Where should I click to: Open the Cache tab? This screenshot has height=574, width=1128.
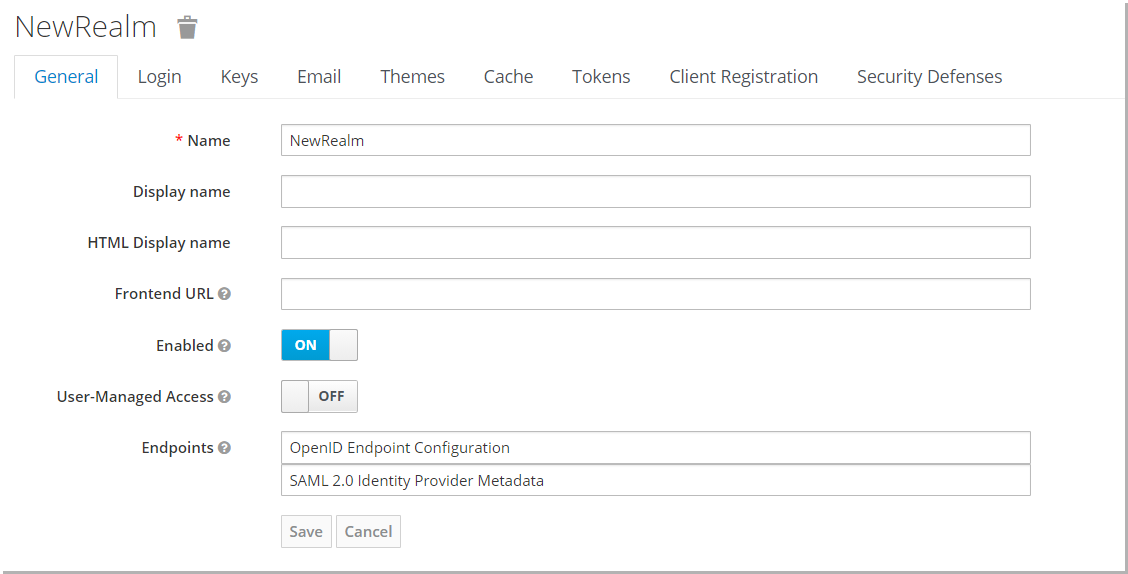pyautogui.click(x=508, y=76)
